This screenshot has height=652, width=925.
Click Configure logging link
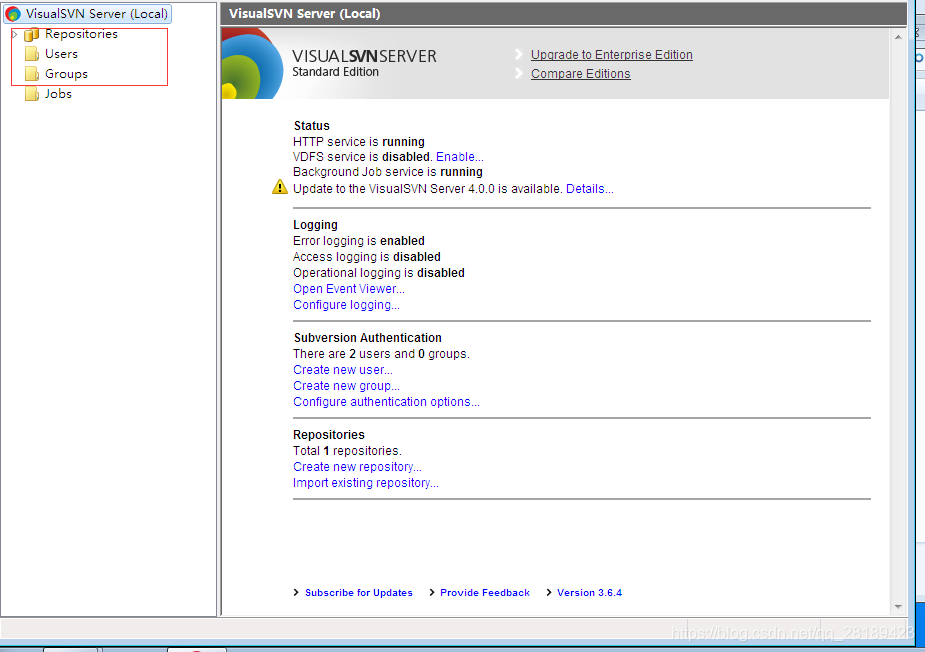346,305
